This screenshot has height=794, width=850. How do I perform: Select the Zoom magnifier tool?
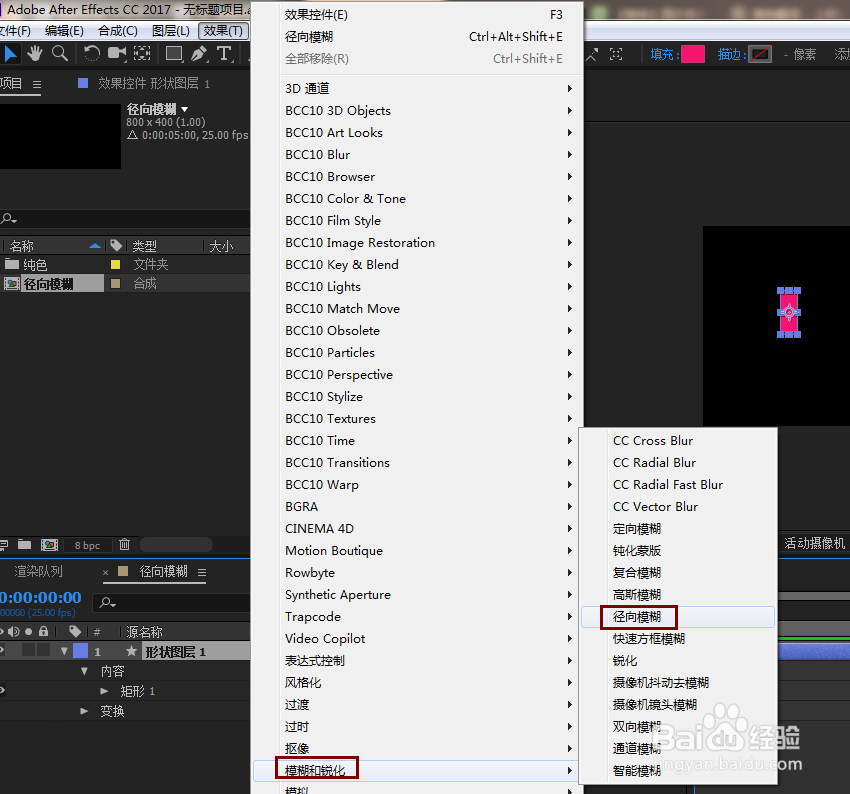(x=60, y=54)
